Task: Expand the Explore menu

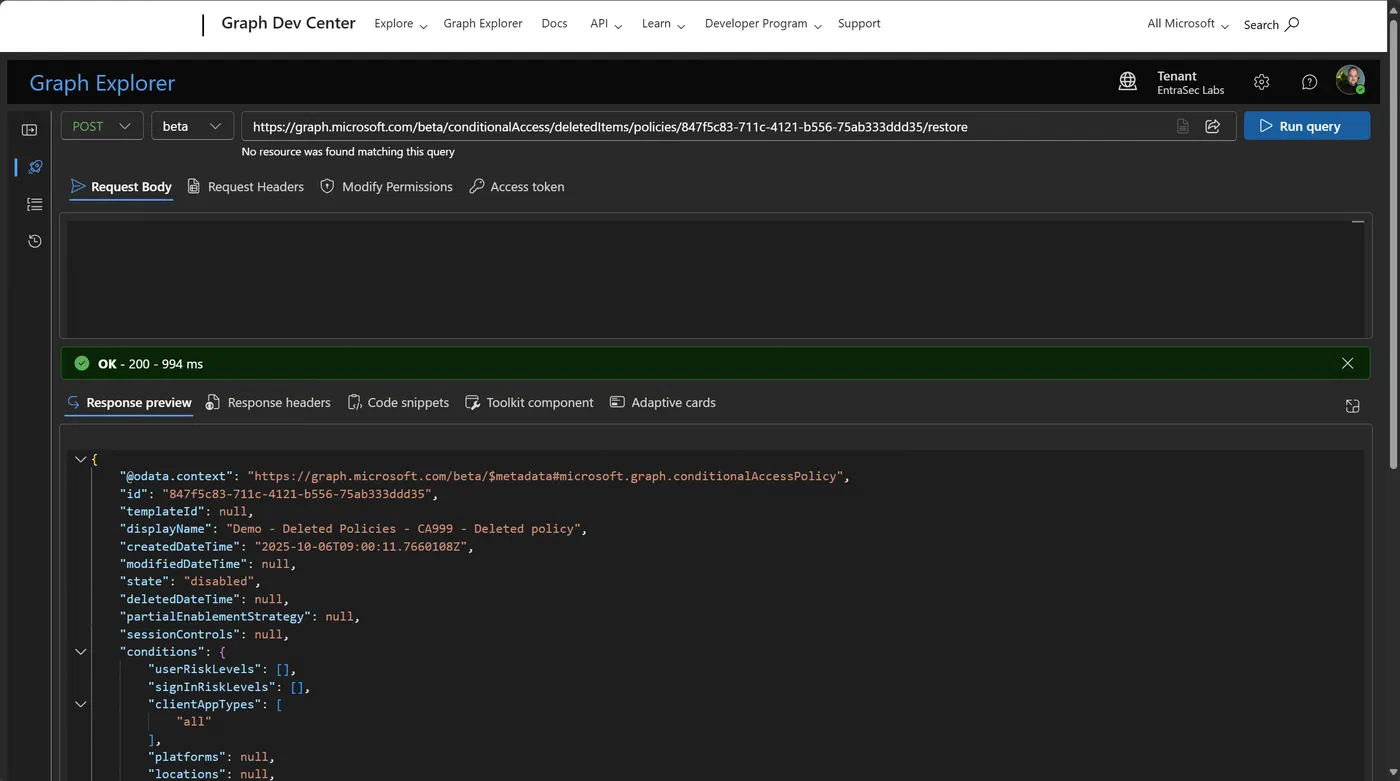Action: point(401,24)
